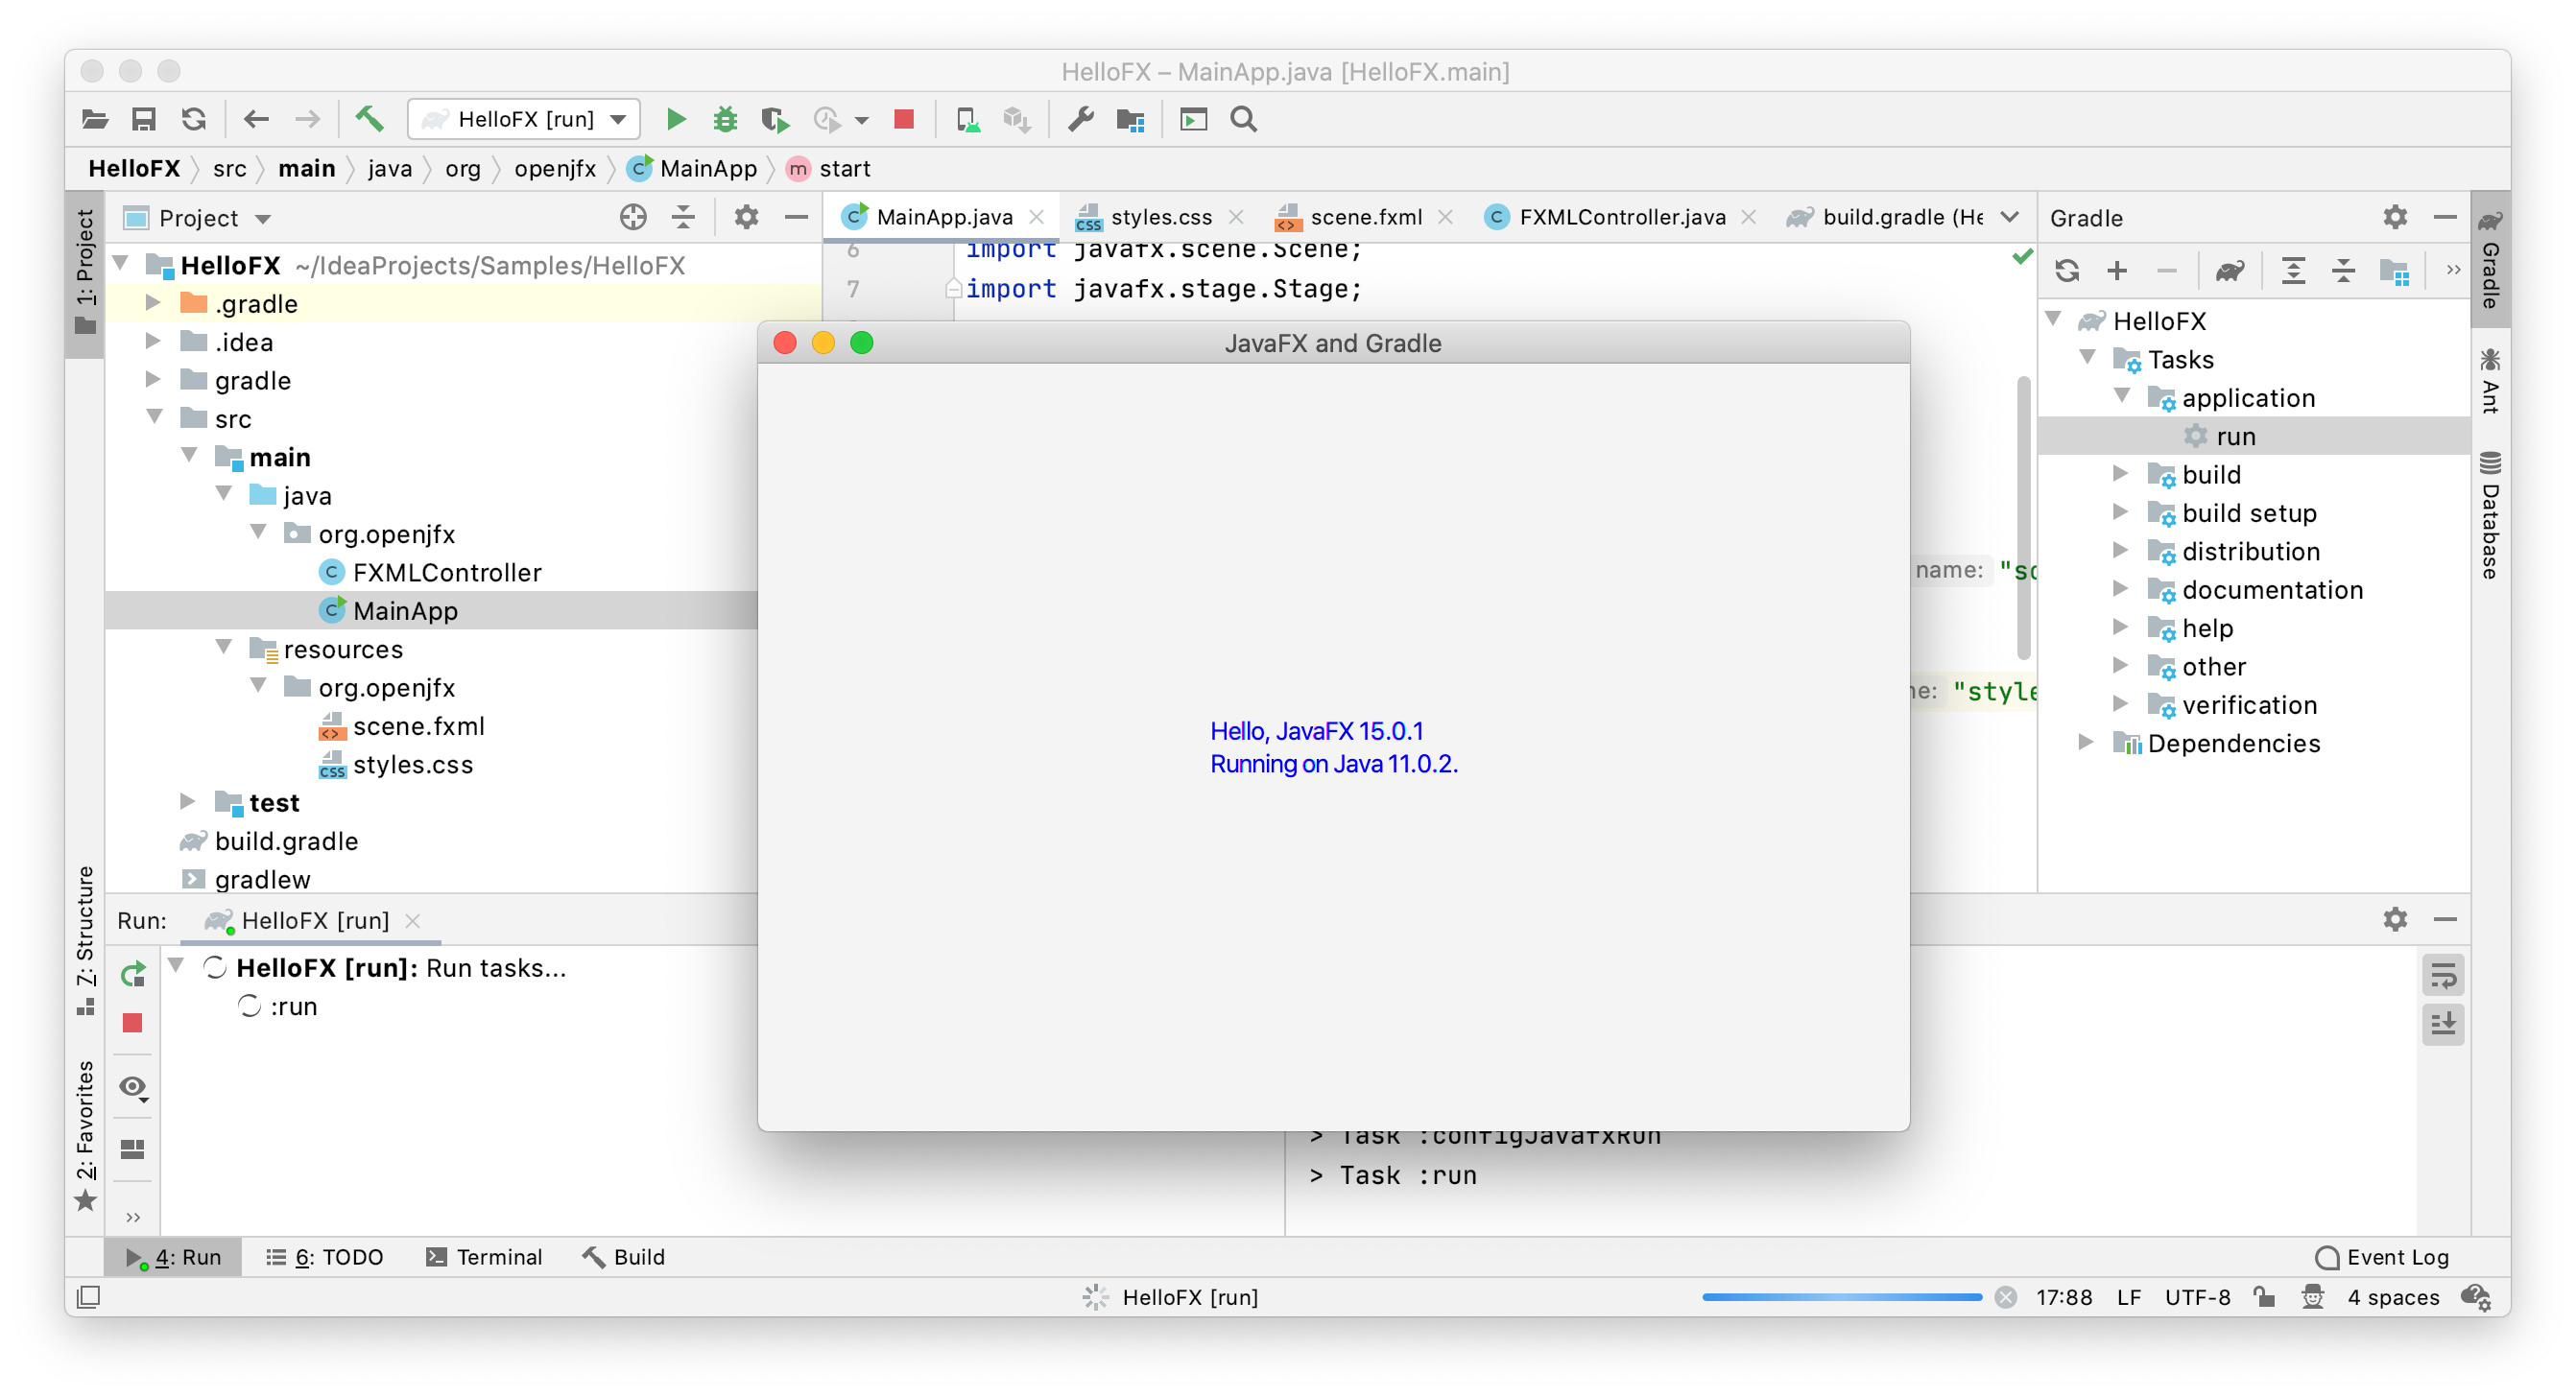Click the green Run button in toolbar

(676, 120)
